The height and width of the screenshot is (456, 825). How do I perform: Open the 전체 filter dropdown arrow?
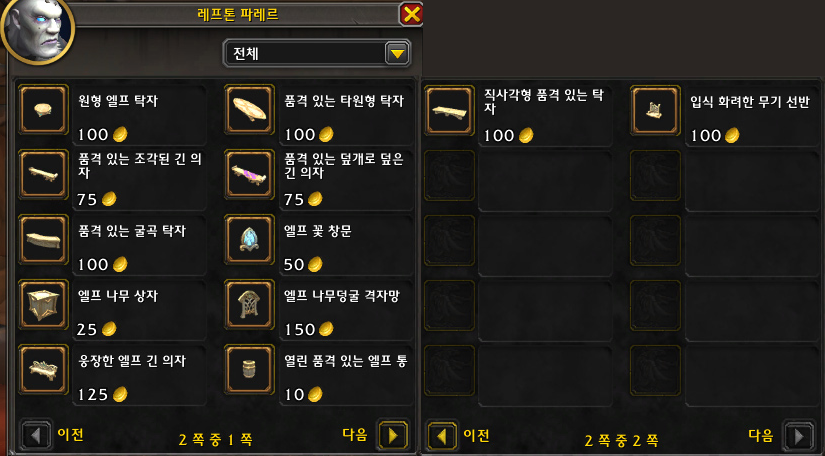click(x=398, y=54)
